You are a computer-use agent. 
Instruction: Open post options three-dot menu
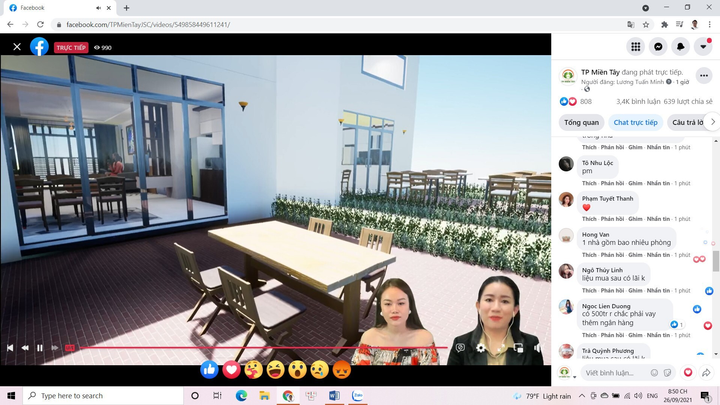click(x=704, y=76)
